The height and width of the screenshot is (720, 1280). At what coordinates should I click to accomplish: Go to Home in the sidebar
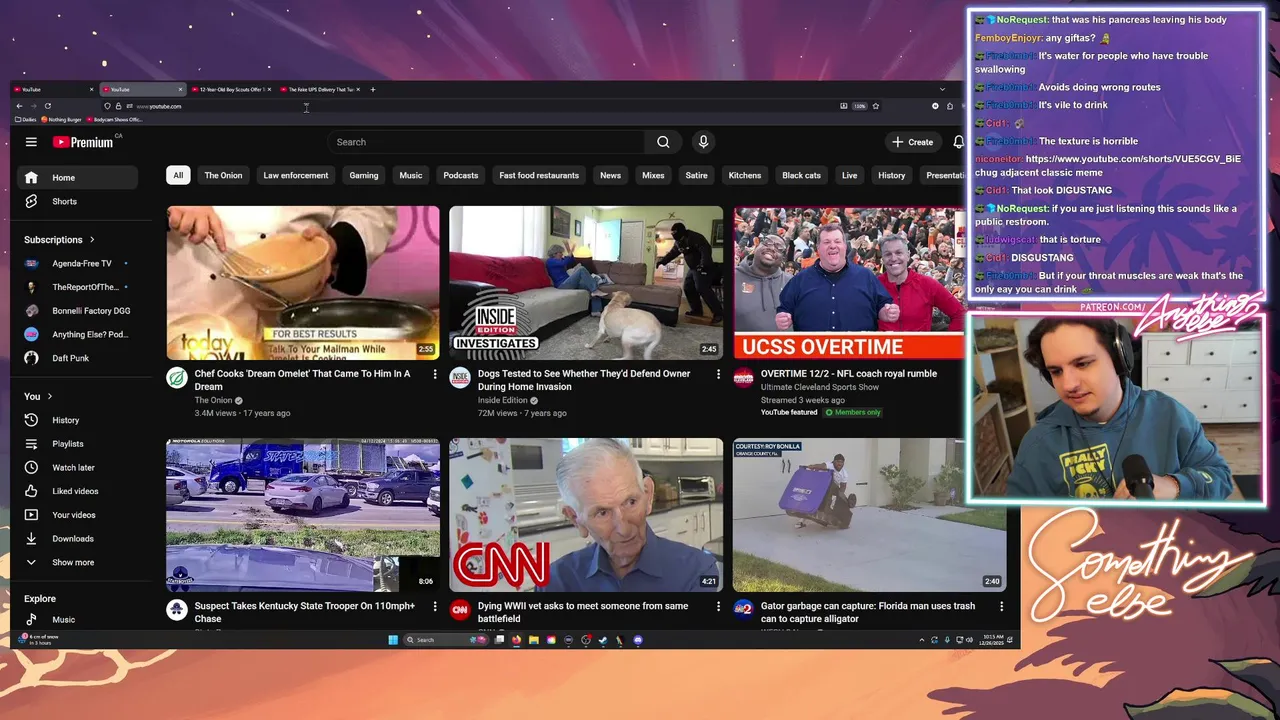[77, 178]
